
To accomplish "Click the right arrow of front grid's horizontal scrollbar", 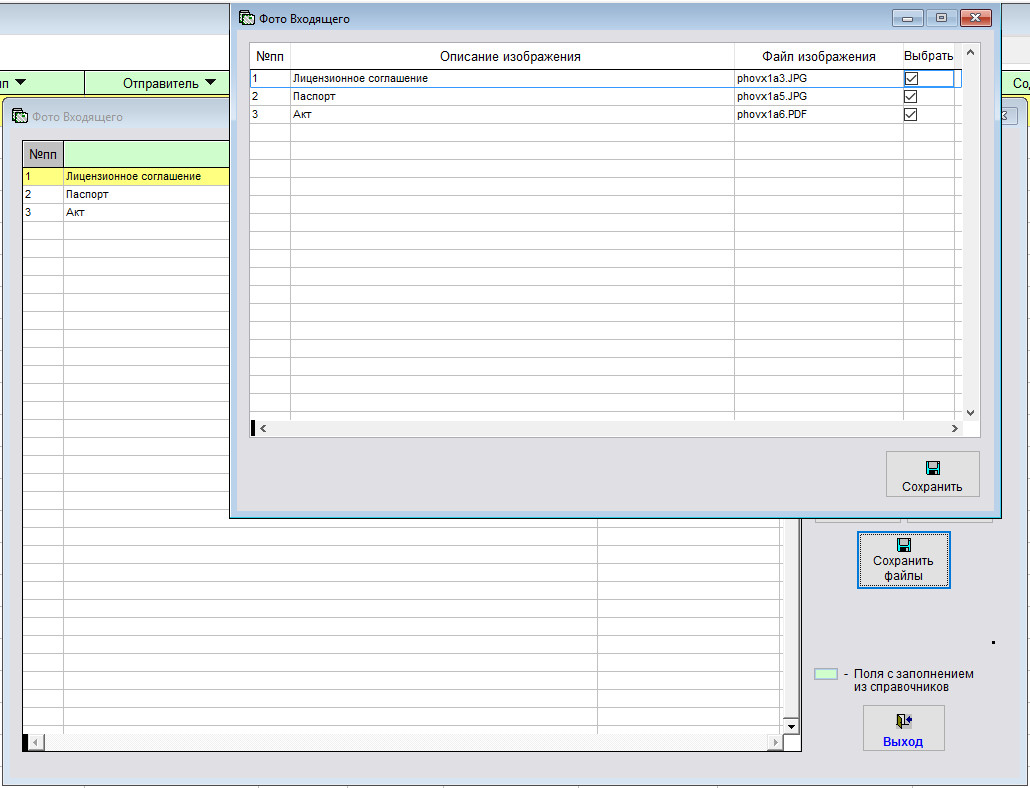I will tap(955, 428).
